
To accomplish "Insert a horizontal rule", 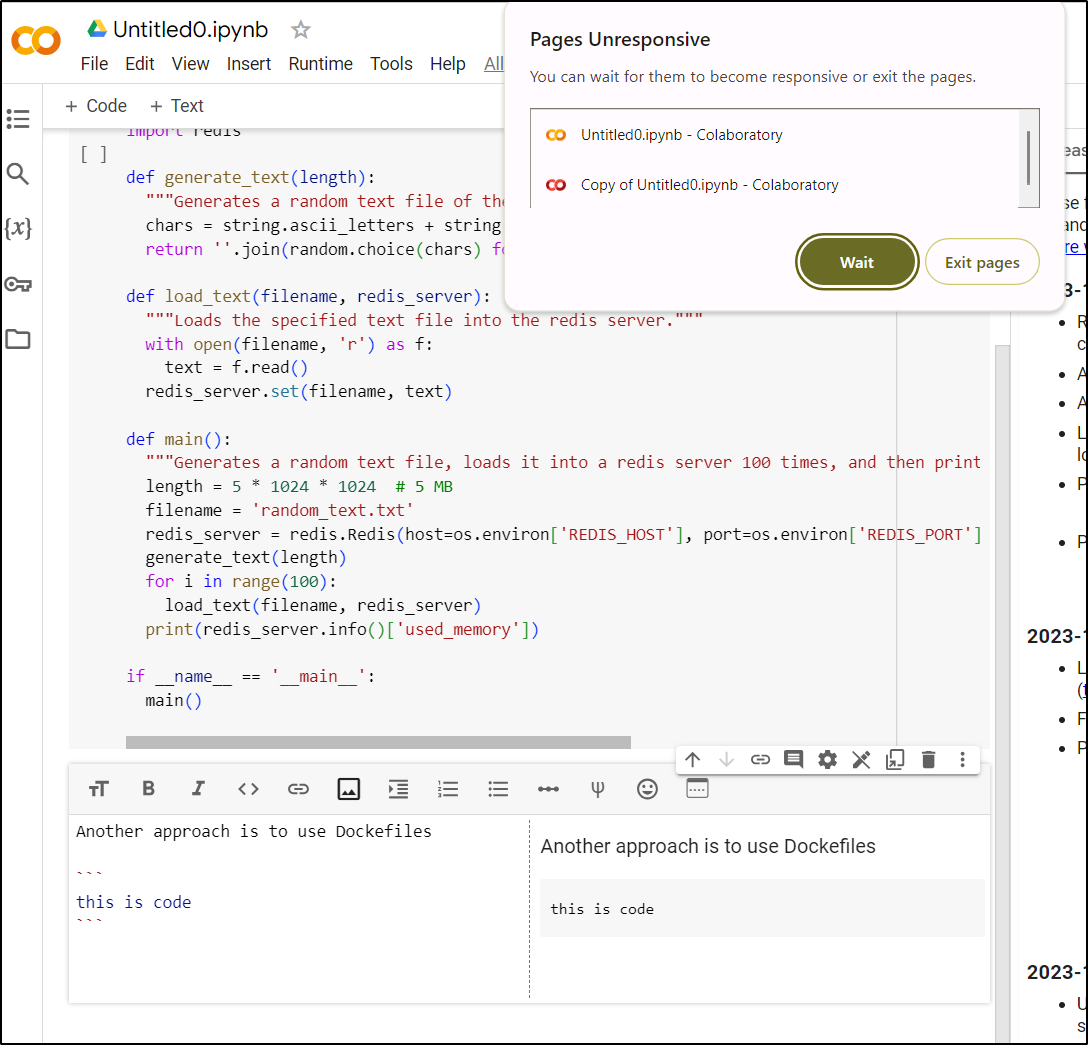I will [x=548, y=789].
